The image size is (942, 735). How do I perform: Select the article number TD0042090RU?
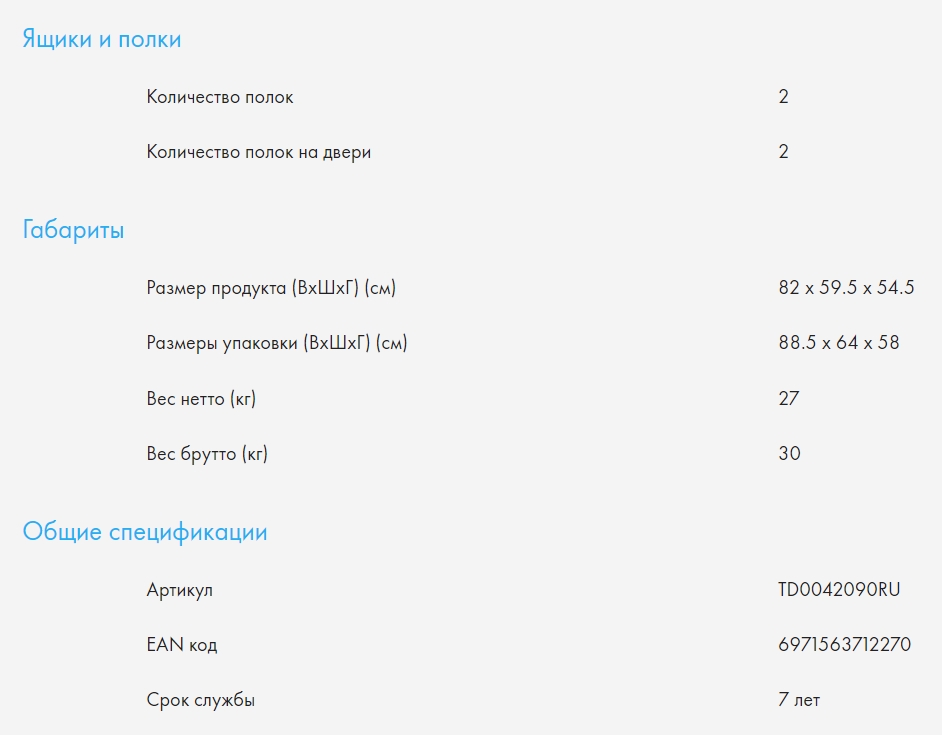[839, 590]
